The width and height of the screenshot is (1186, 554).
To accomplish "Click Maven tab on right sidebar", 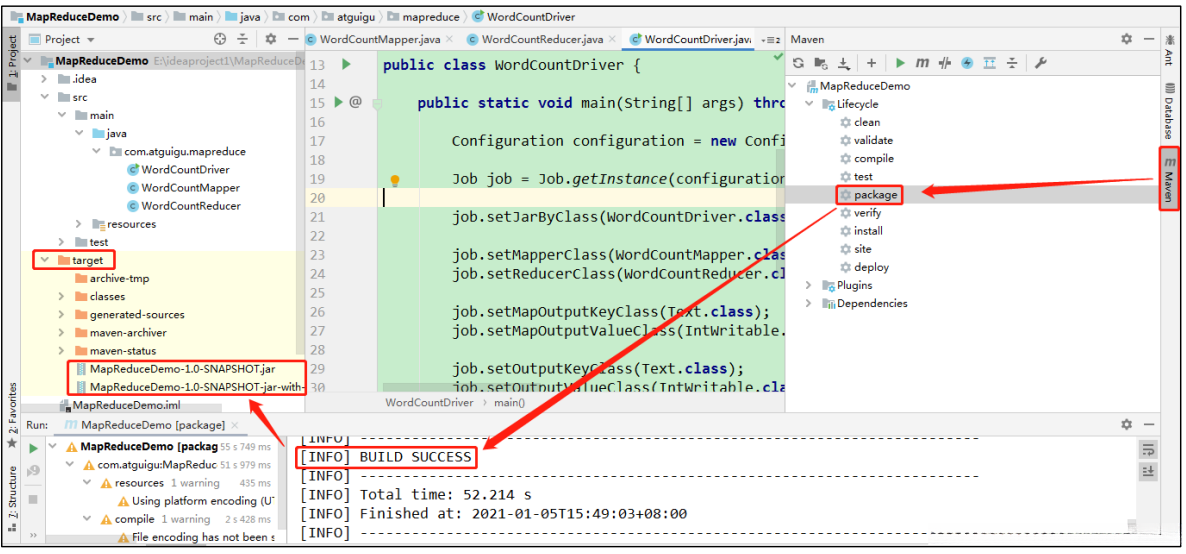I will [1169, 179].
